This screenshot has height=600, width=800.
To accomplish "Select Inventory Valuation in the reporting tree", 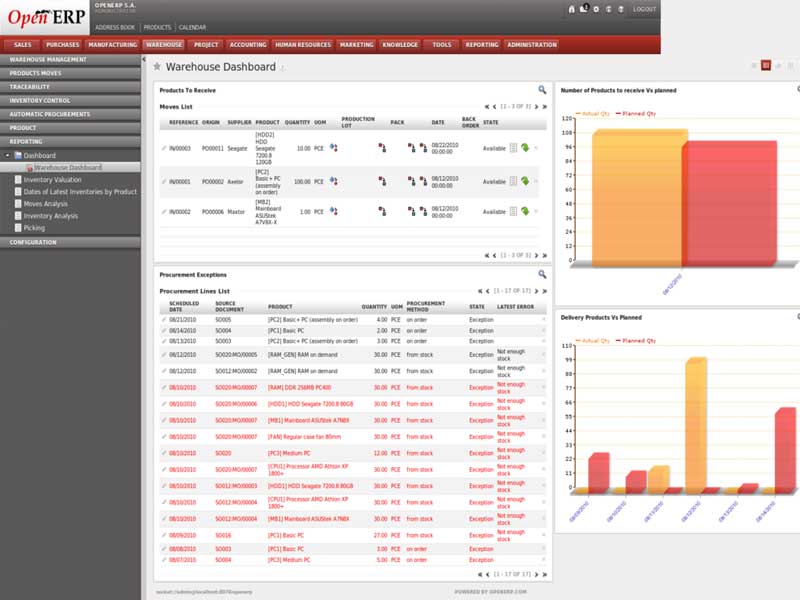I will [52, 180].
